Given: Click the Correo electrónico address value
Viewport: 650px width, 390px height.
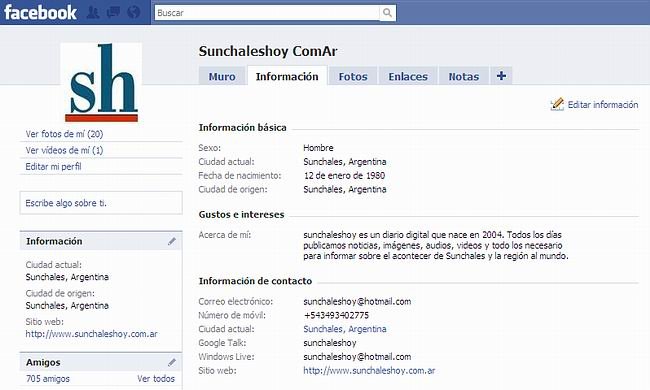Looking at the screenshot, I should [x=357, y=301].
